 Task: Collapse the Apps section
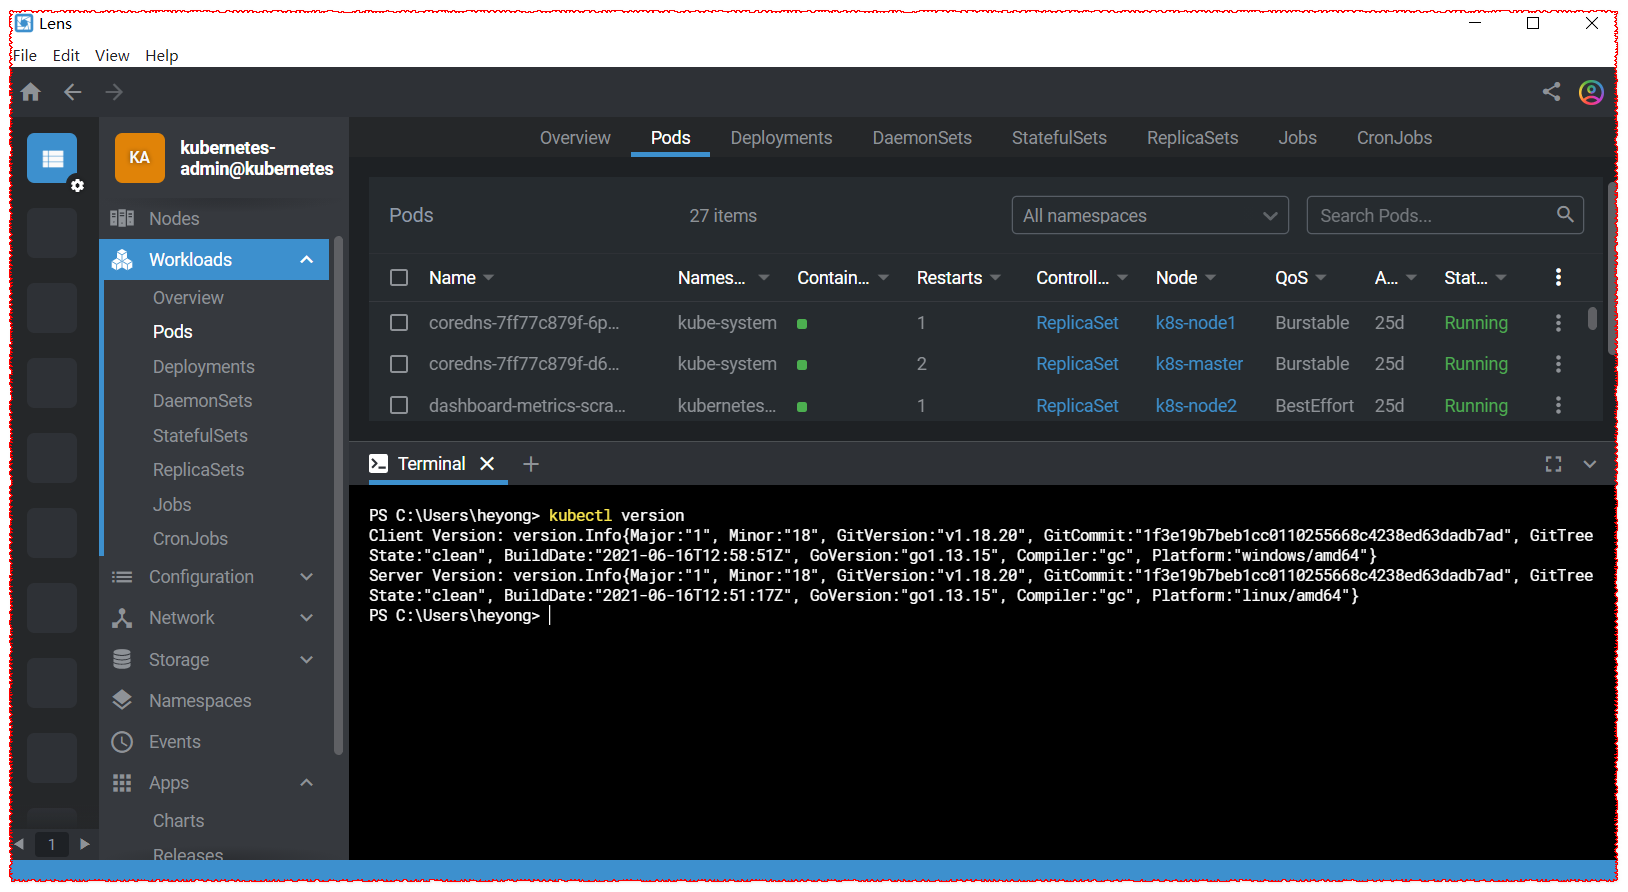307,783
